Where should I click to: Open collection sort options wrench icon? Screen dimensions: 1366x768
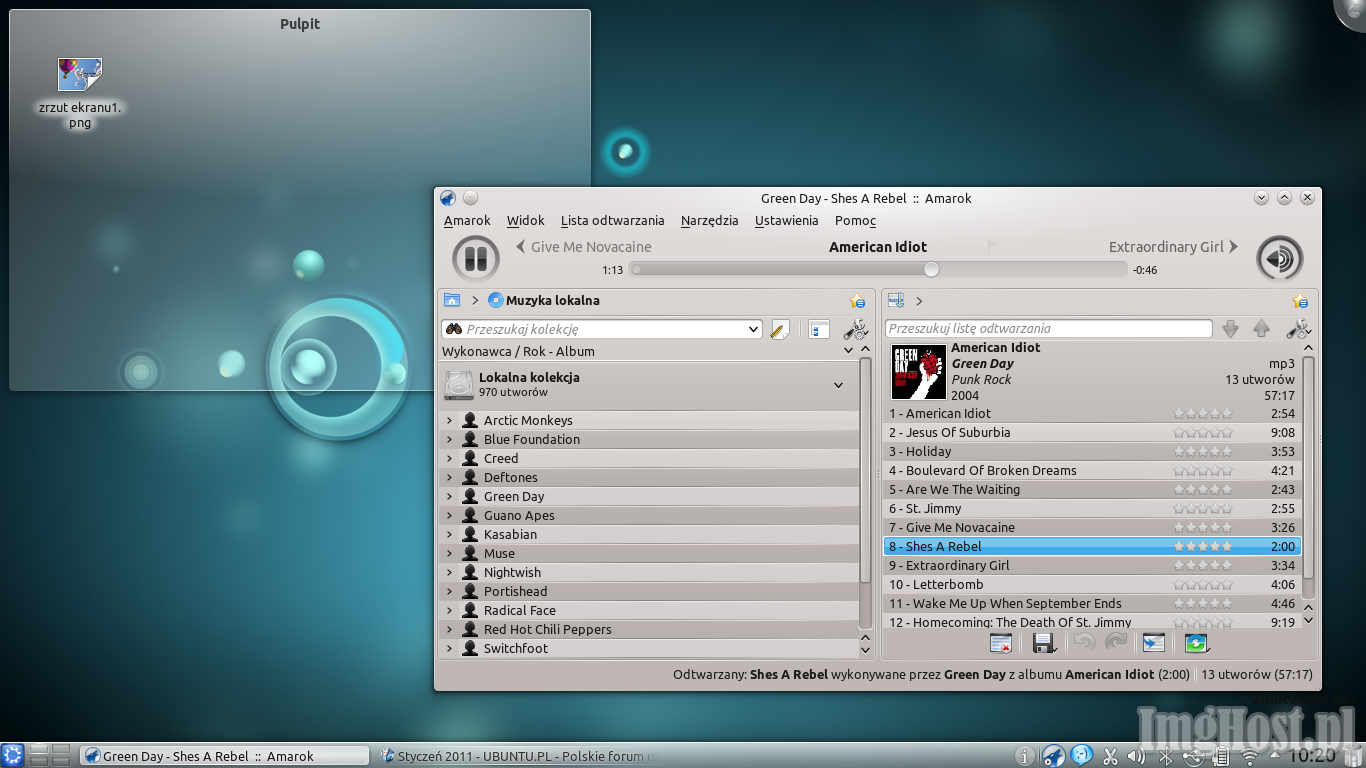[x=855, y=329]
